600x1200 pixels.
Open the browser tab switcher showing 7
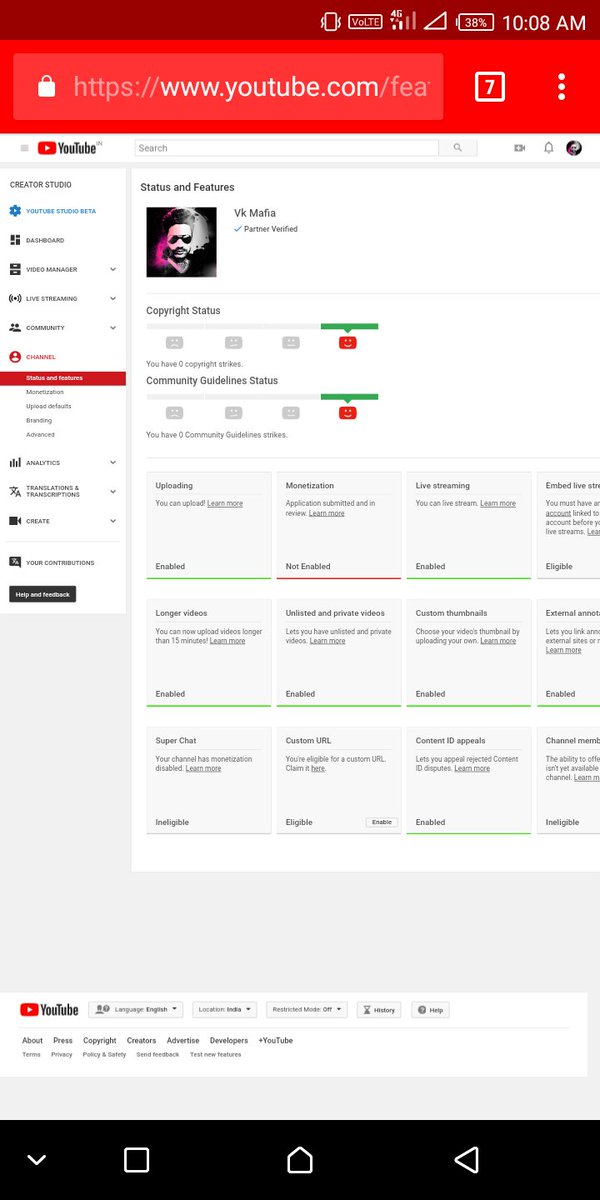489,87
